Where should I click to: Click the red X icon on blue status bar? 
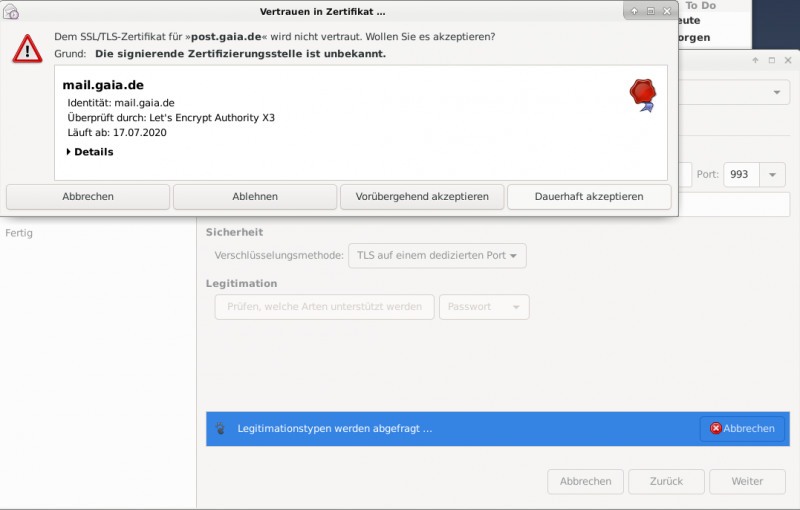(715, 428)
